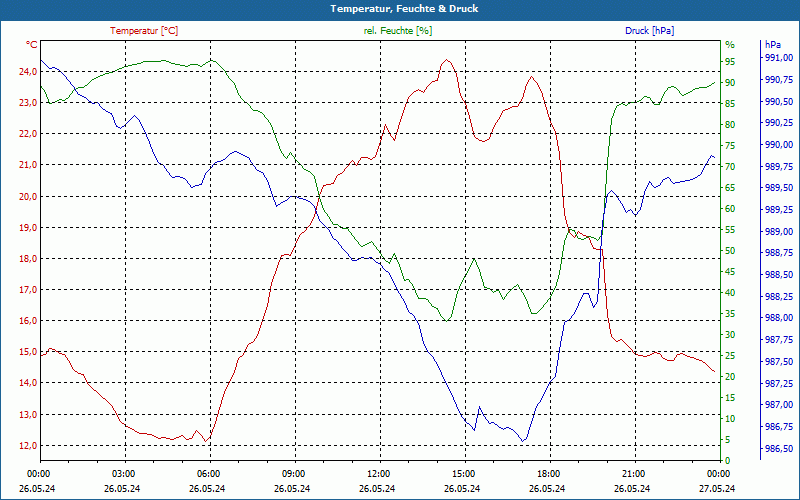
Task: Click the 988,50 pressure axis value
Action: [779, 274]
